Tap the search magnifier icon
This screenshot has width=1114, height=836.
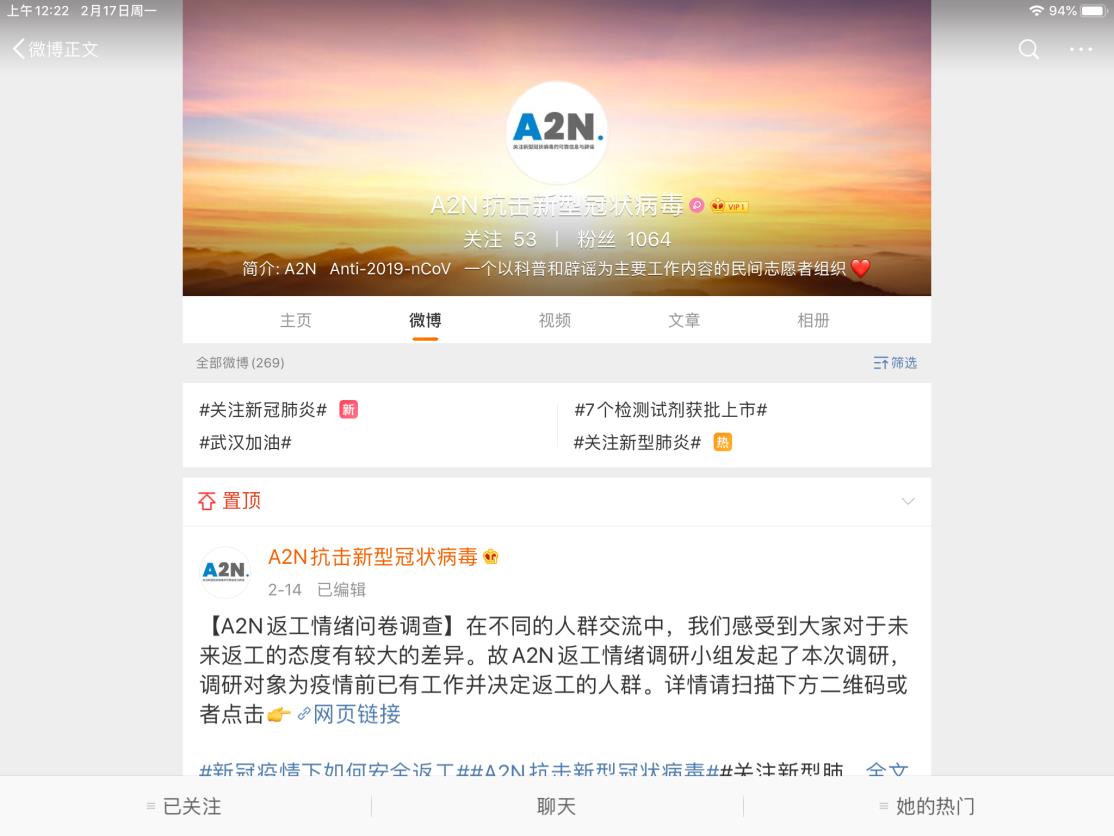tap(1028, 49)
